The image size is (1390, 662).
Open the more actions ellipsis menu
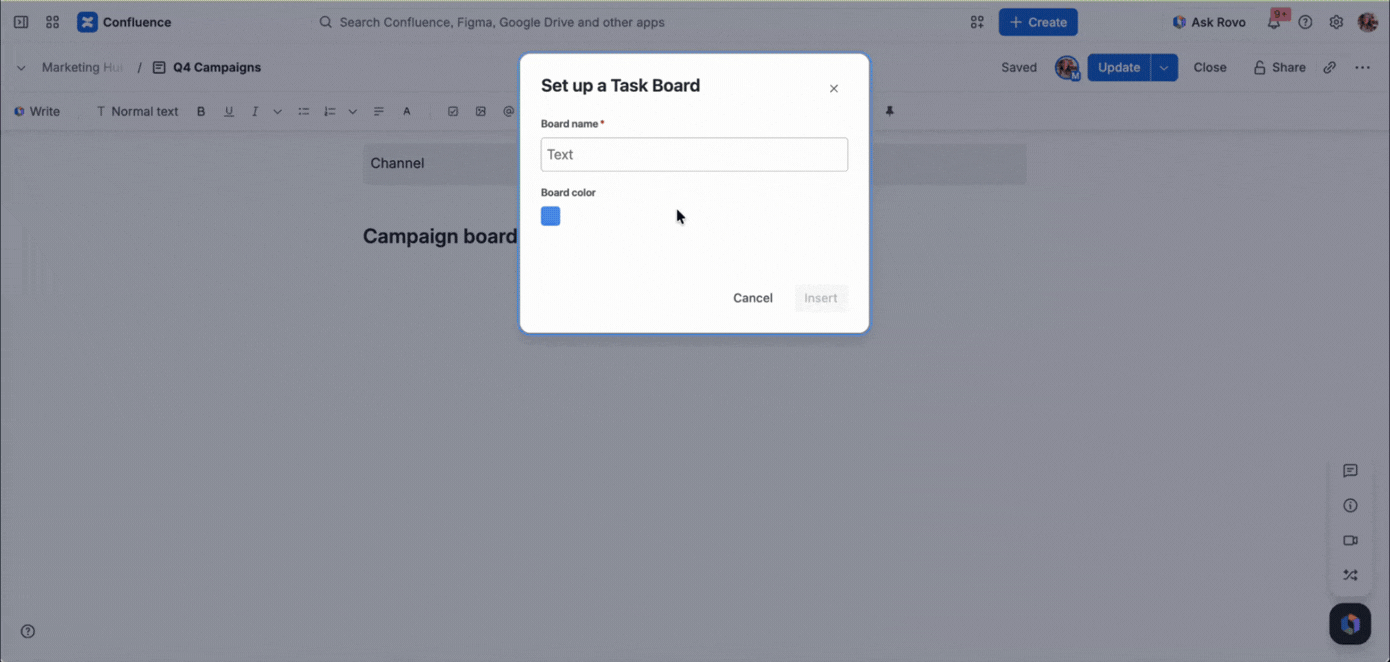point(1362,67)
